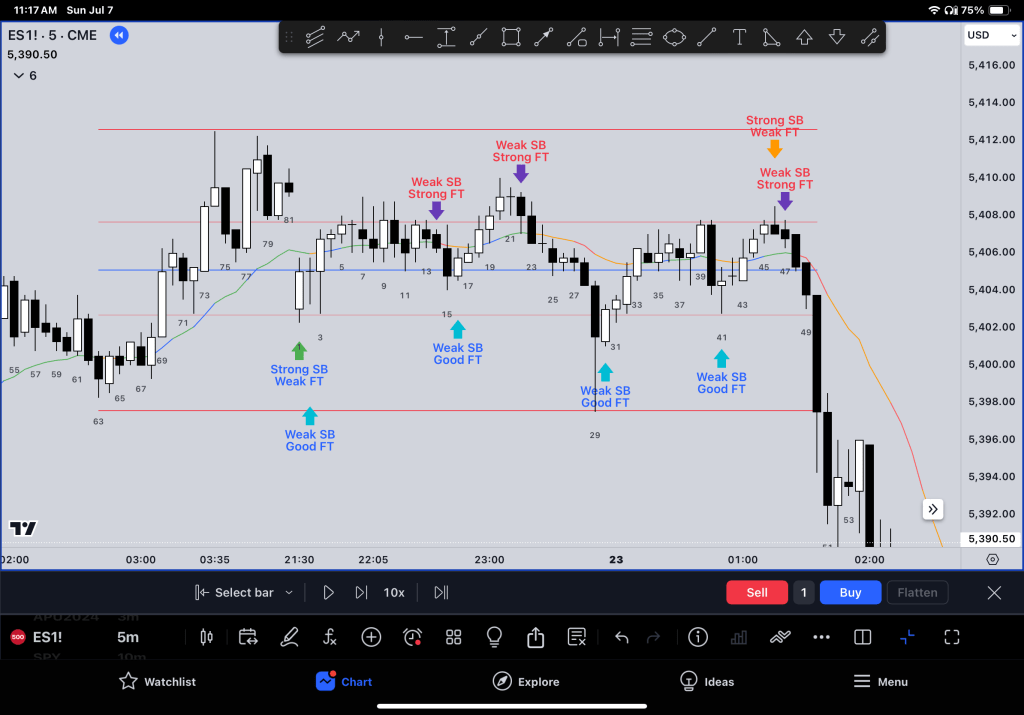1024x715 pixels.
Task: Toggle the split layout panel icon
Action: (863, 637)
